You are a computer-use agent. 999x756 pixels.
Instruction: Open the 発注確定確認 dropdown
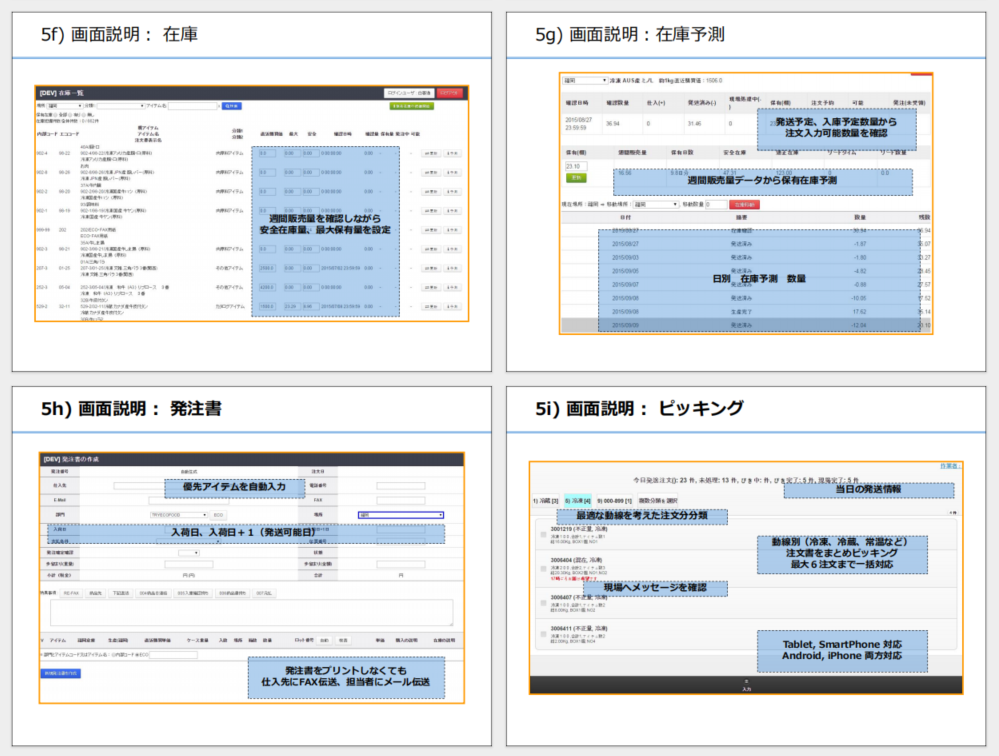point(189,553)
